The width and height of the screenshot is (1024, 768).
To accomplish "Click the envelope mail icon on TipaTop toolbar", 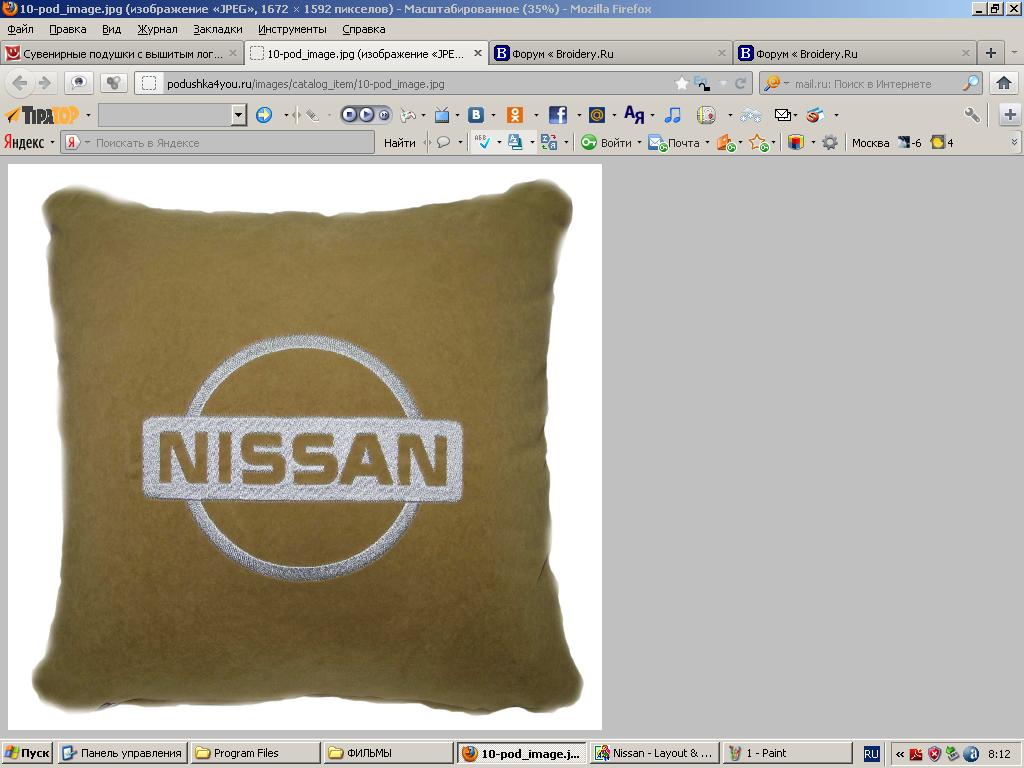I will [782, 115].
